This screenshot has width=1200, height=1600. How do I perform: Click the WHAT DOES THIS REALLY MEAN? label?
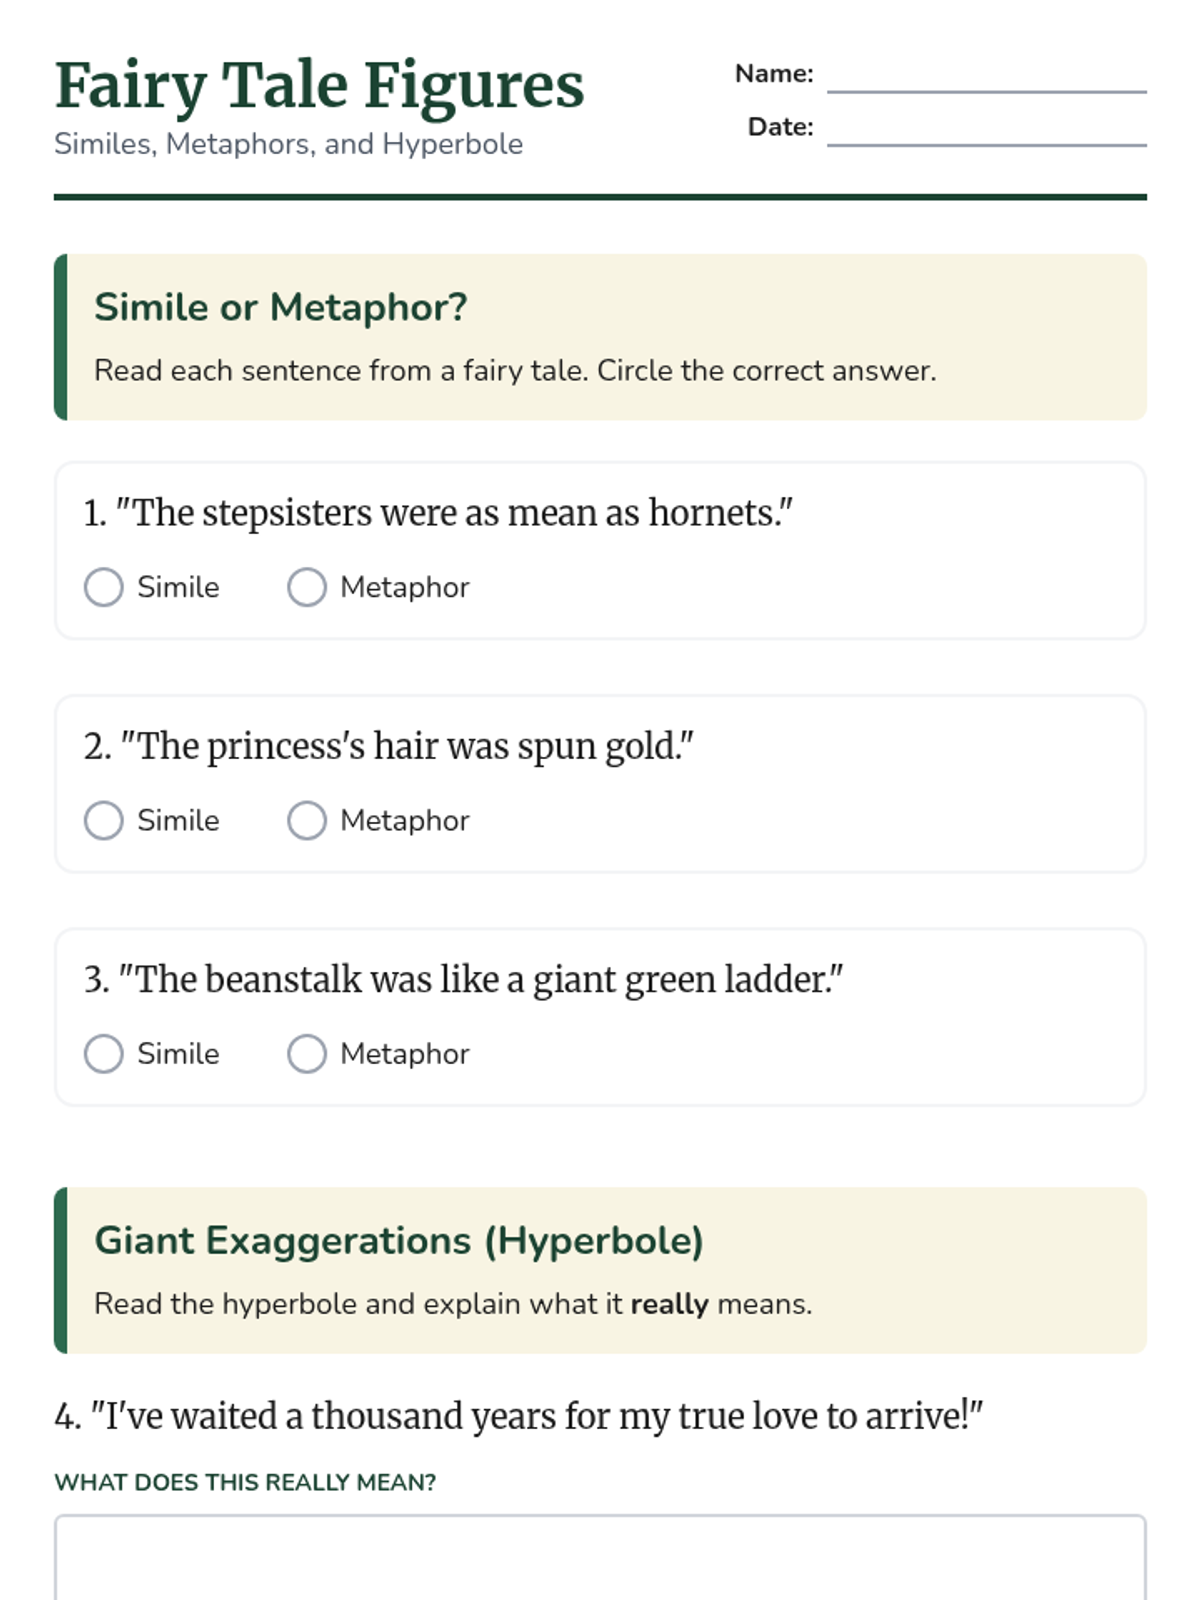click(245, 1482)
